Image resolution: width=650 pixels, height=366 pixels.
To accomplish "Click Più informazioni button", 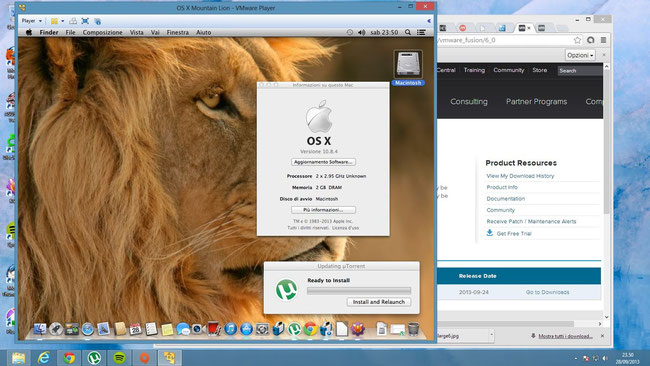I will click(323, 210).
